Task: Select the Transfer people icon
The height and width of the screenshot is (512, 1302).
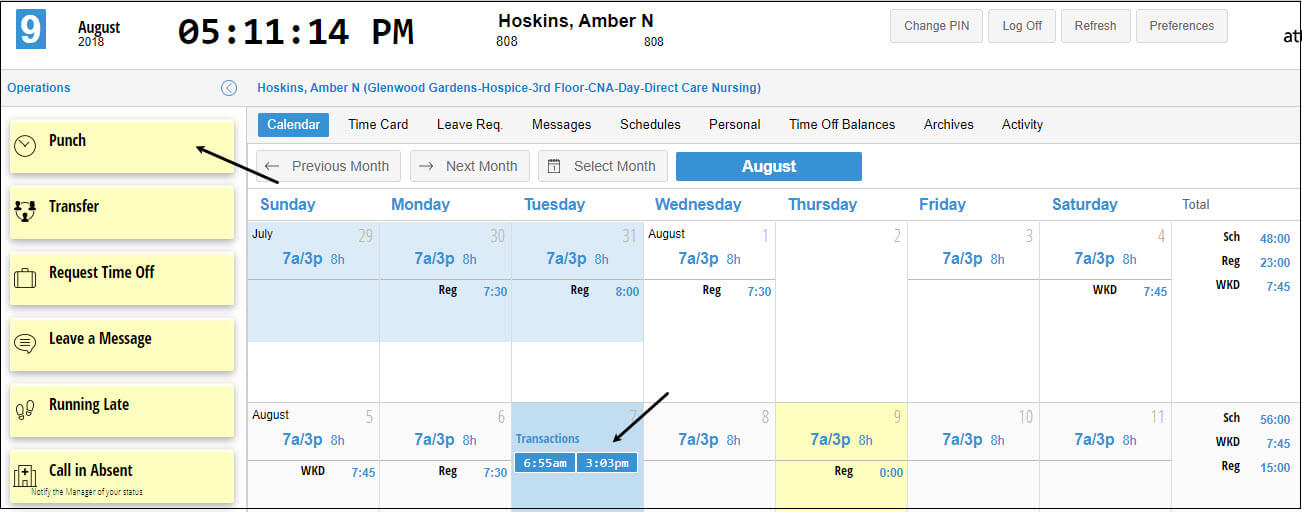Action: pos(25,211)
